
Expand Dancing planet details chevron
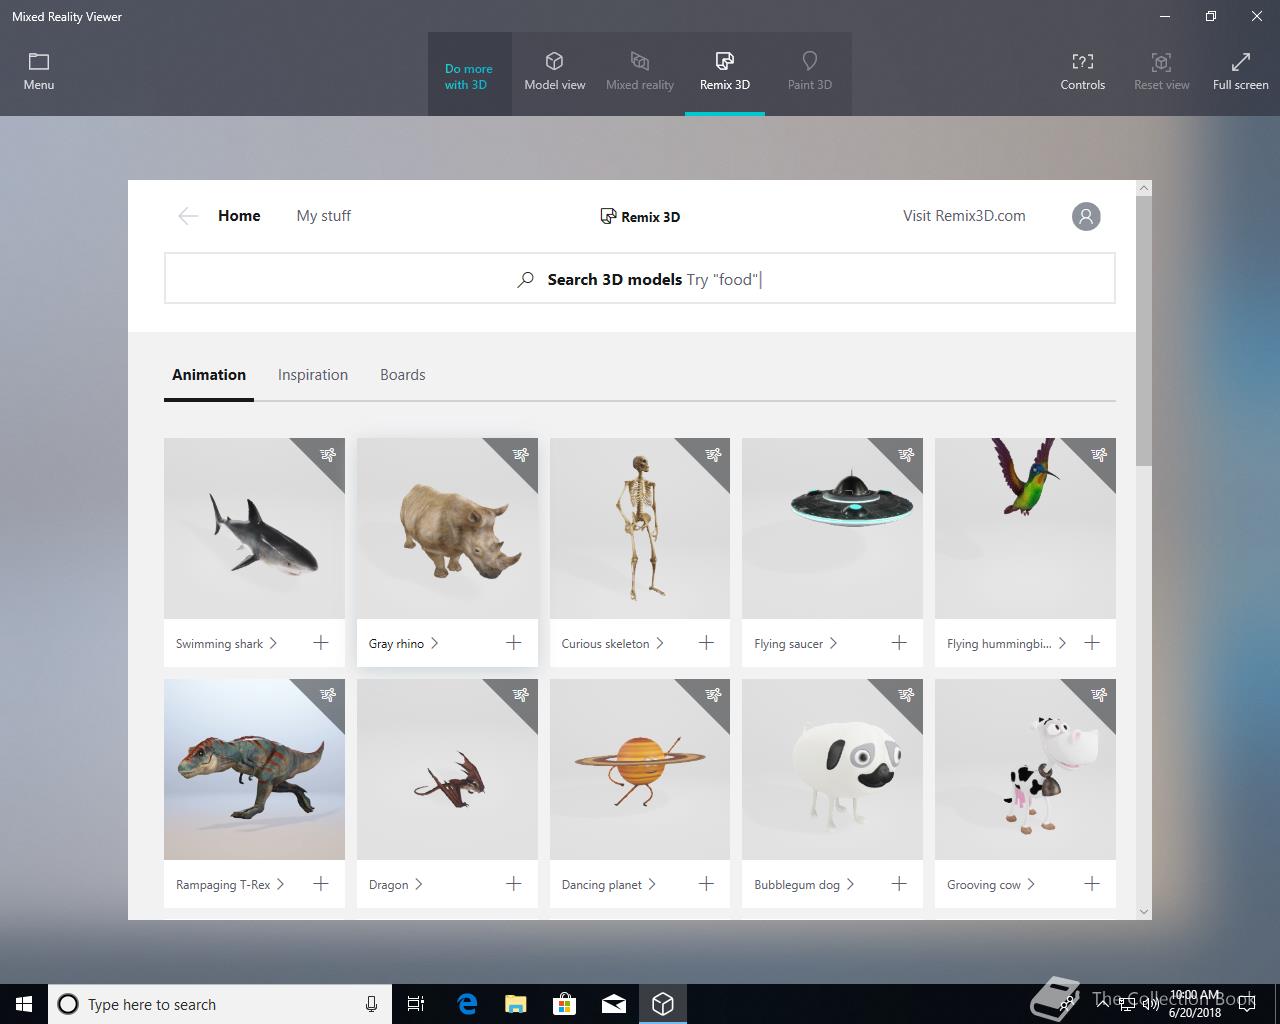[652, 884]
